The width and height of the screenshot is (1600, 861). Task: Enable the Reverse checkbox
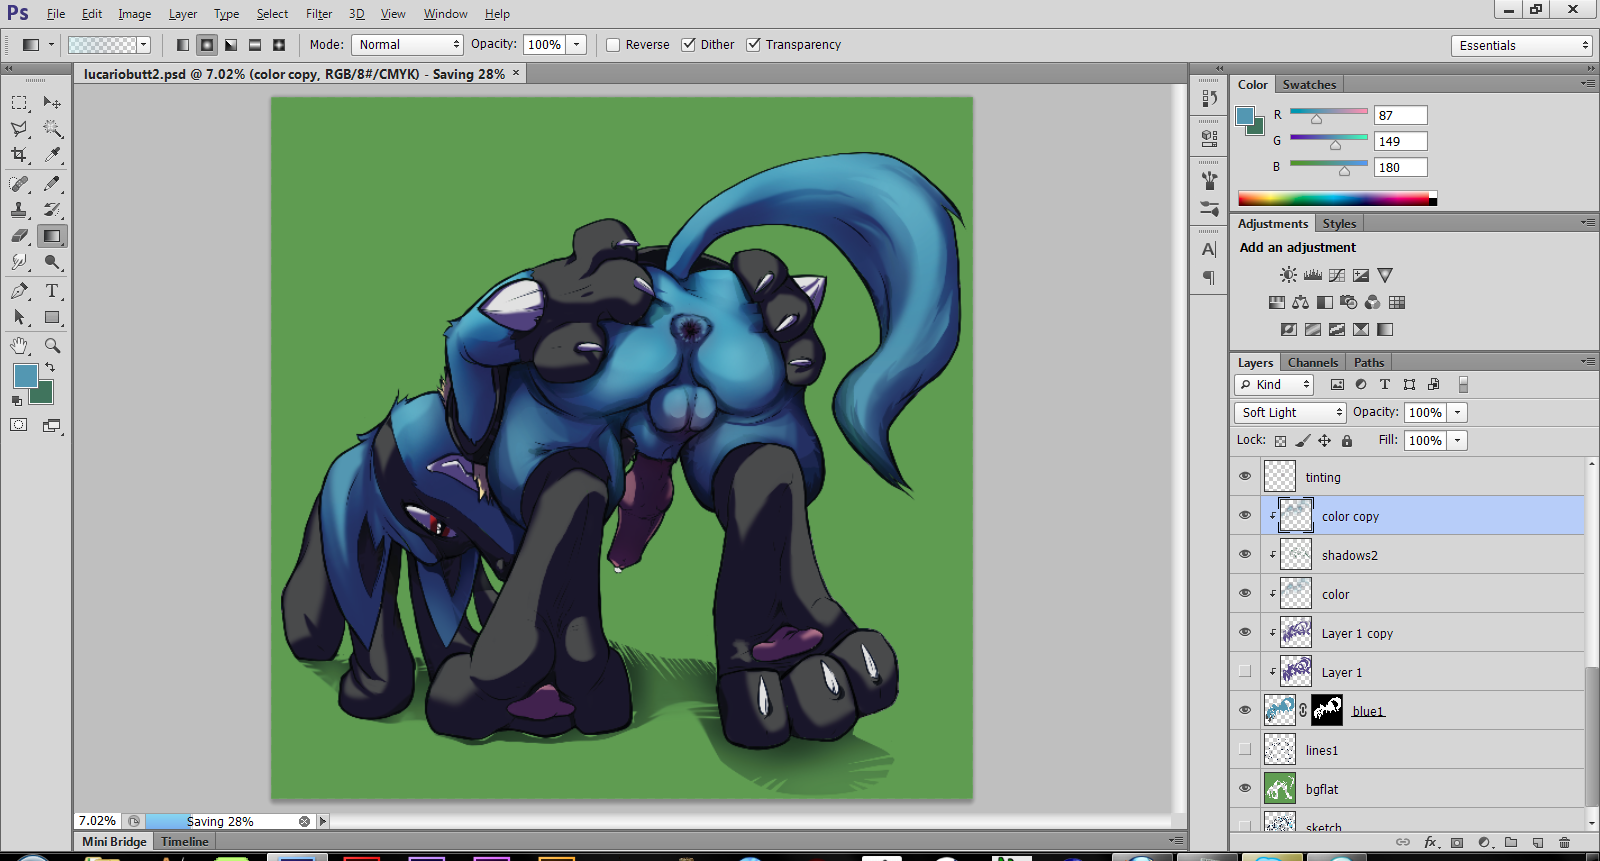click(613, 45)
